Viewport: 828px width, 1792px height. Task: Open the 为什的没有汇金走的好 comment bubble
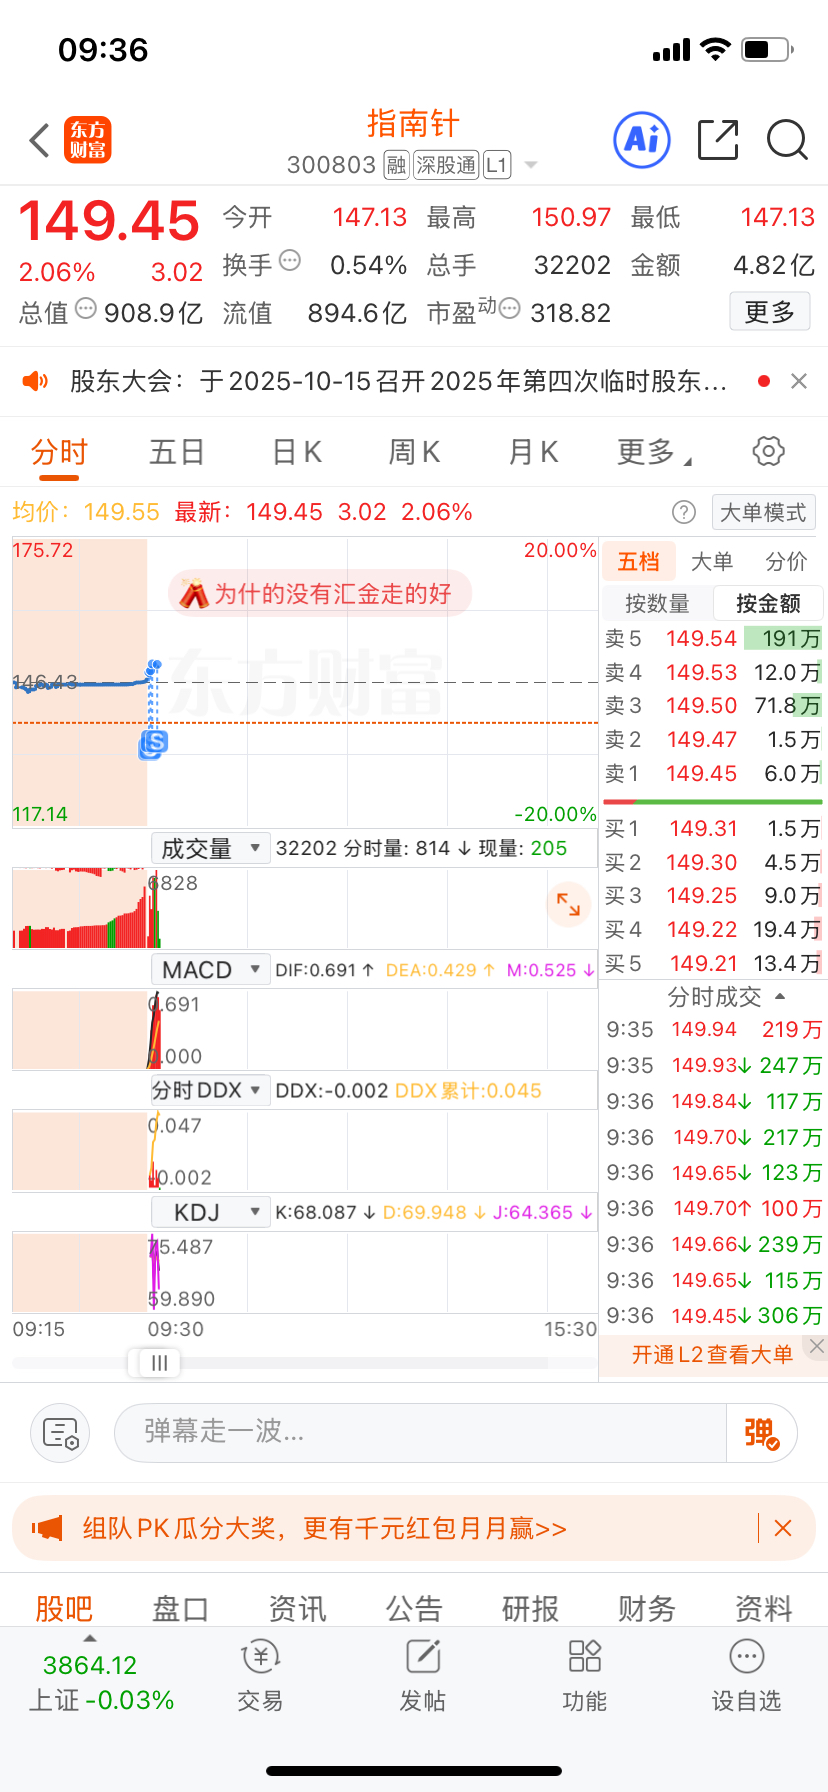pos(320,594)
